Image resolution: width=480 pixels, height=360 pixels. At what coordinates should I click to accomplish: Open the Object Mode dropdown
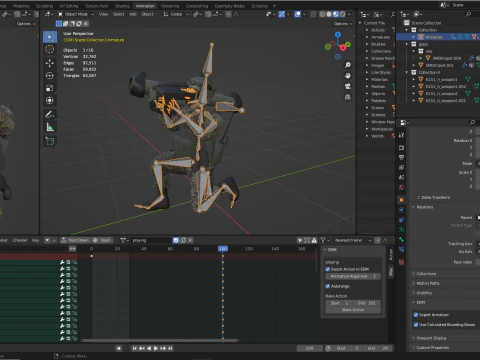[x=76, y=14]
